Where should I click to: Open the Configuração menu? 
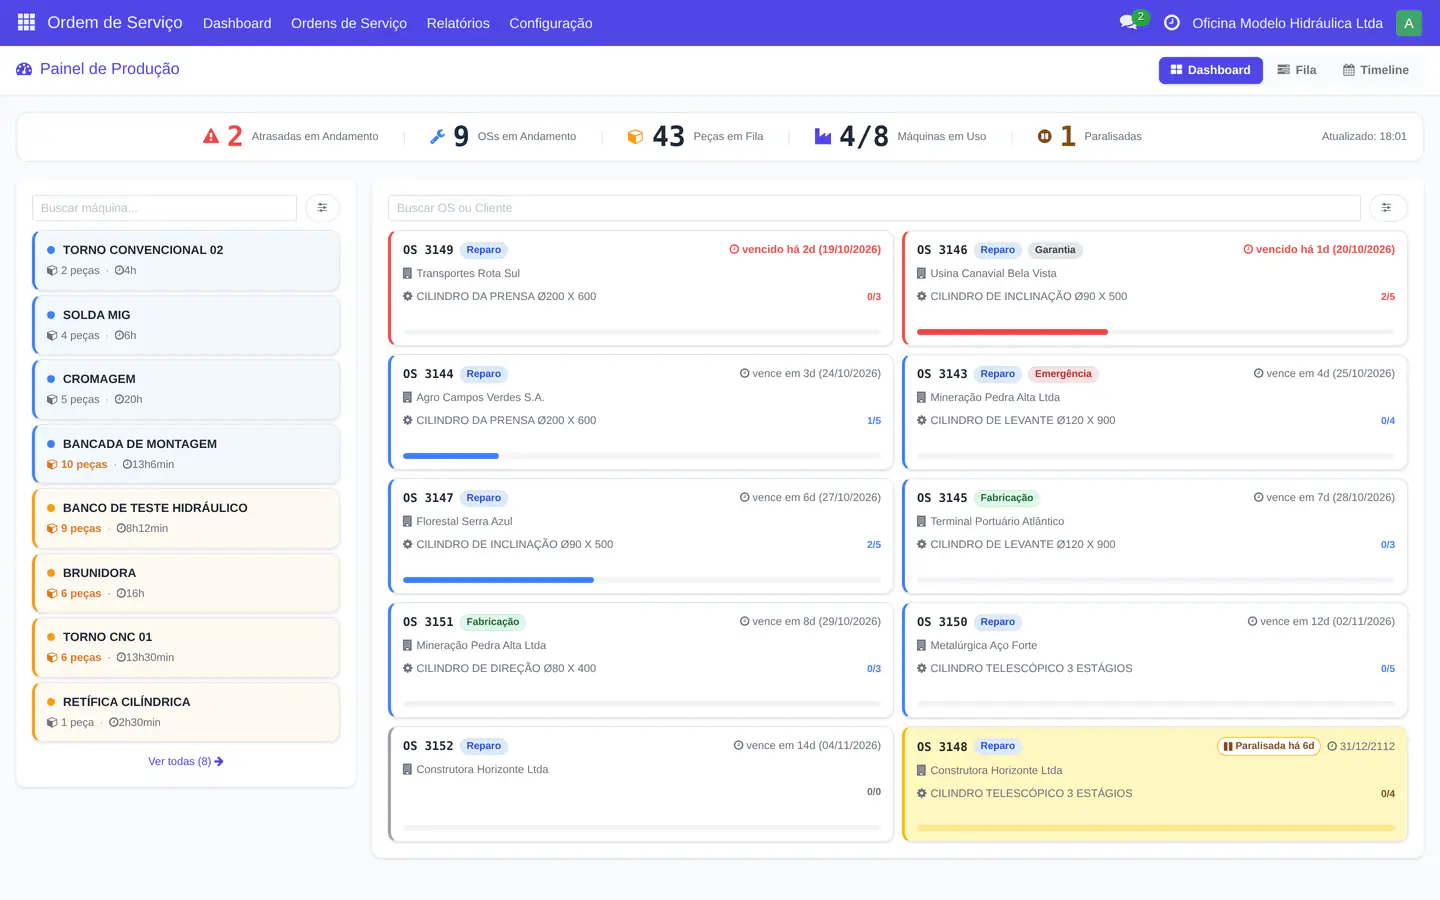(551, 23)
